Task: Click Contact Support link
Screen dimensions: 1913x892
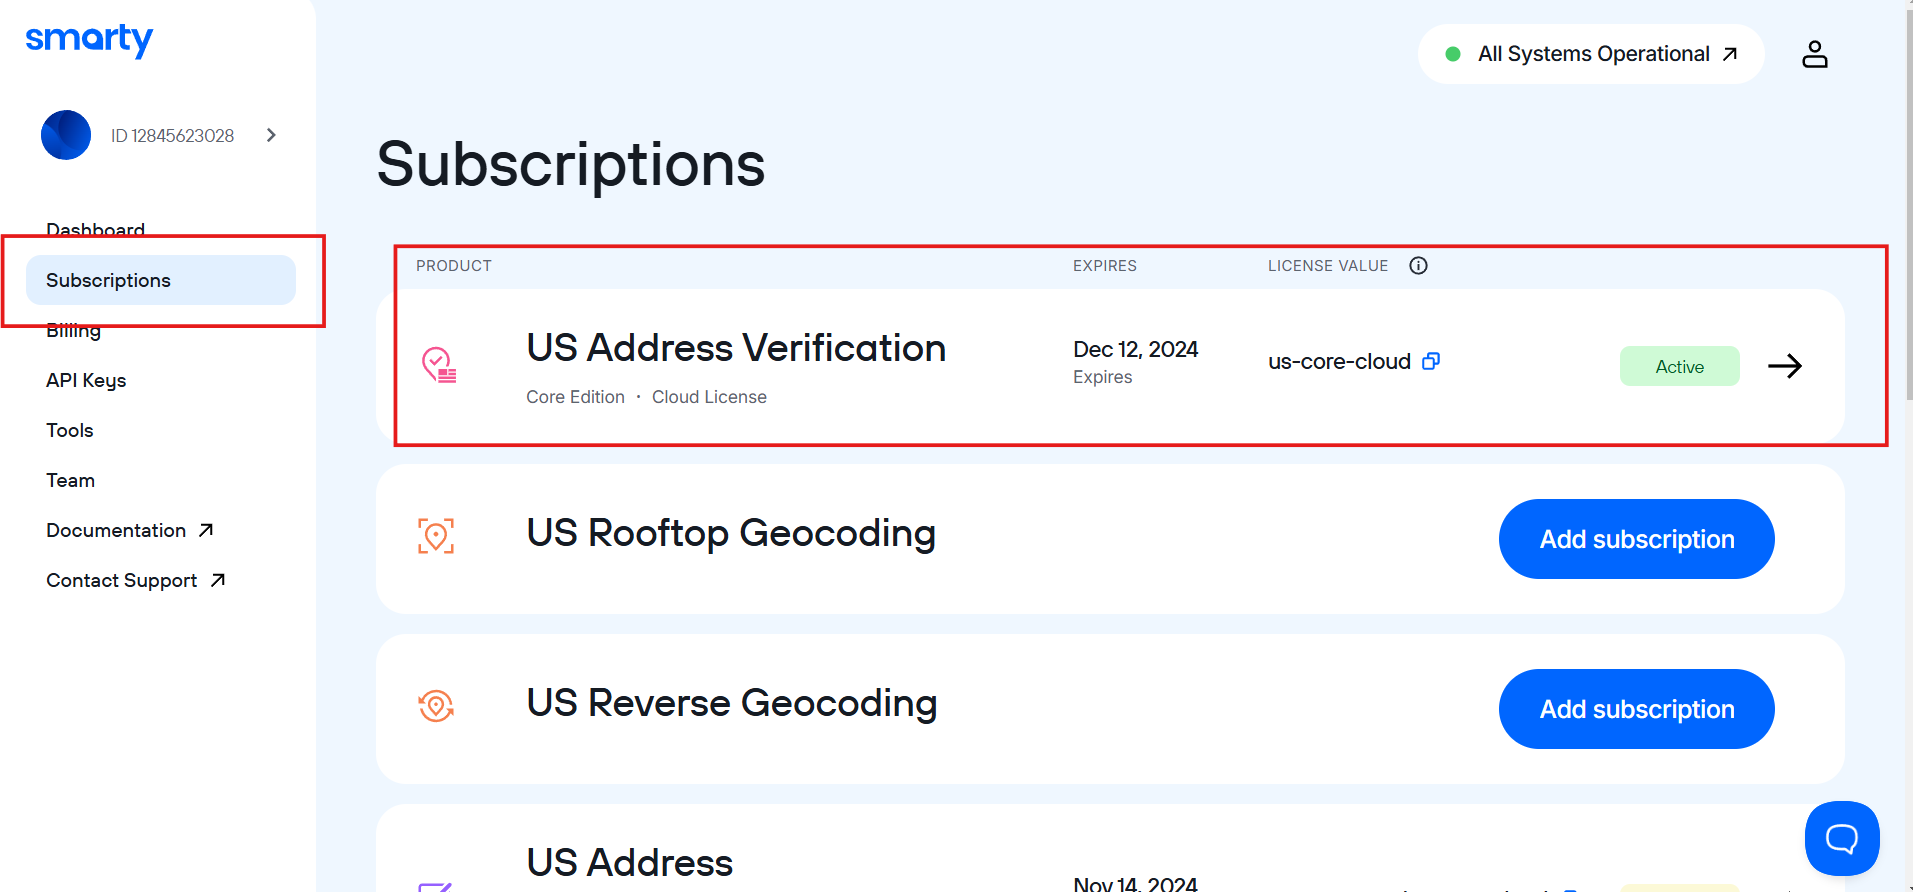Action: [136, 580]
